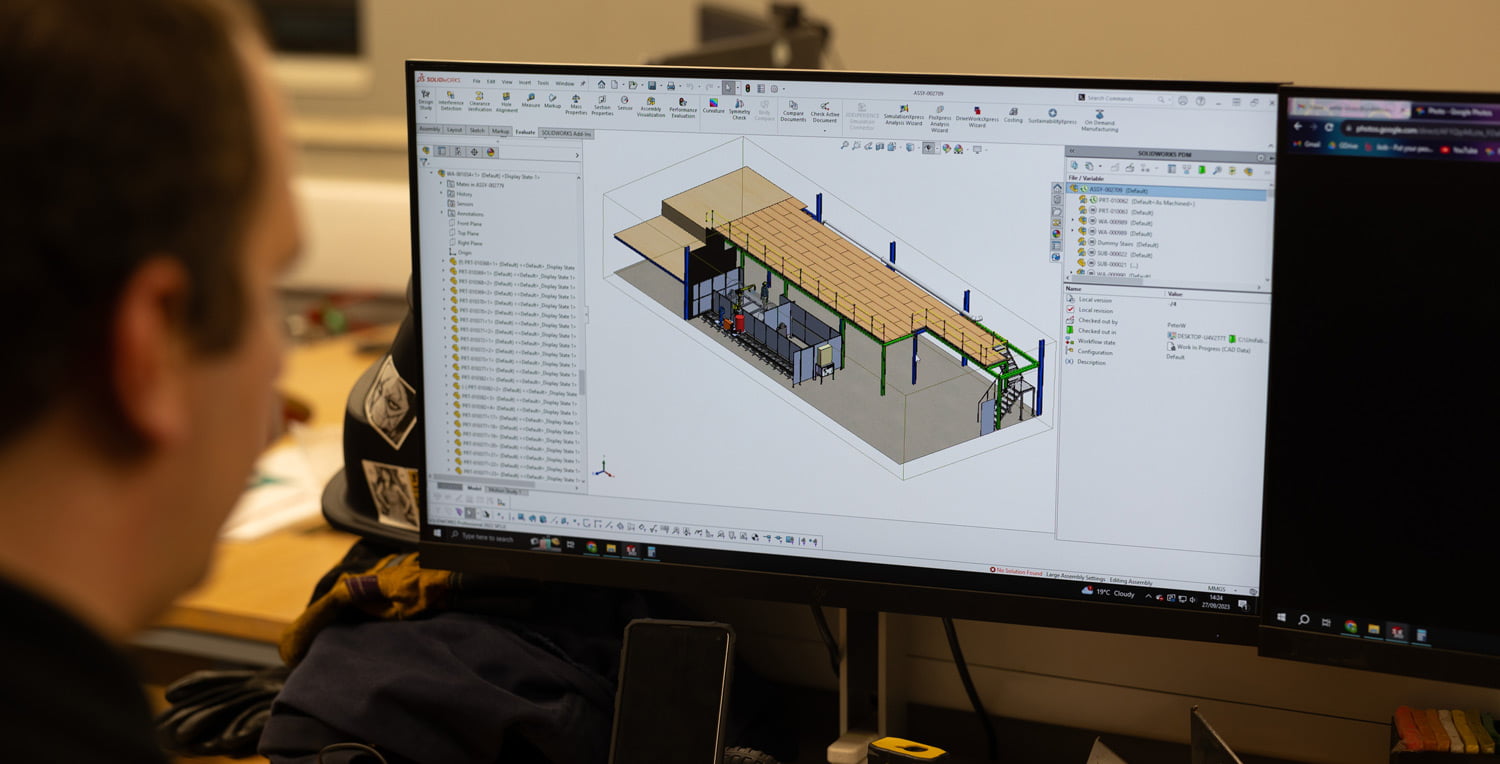Click No Solution Found status message
Viewport: 1500px width, 764px height.
coord(1016,571)
